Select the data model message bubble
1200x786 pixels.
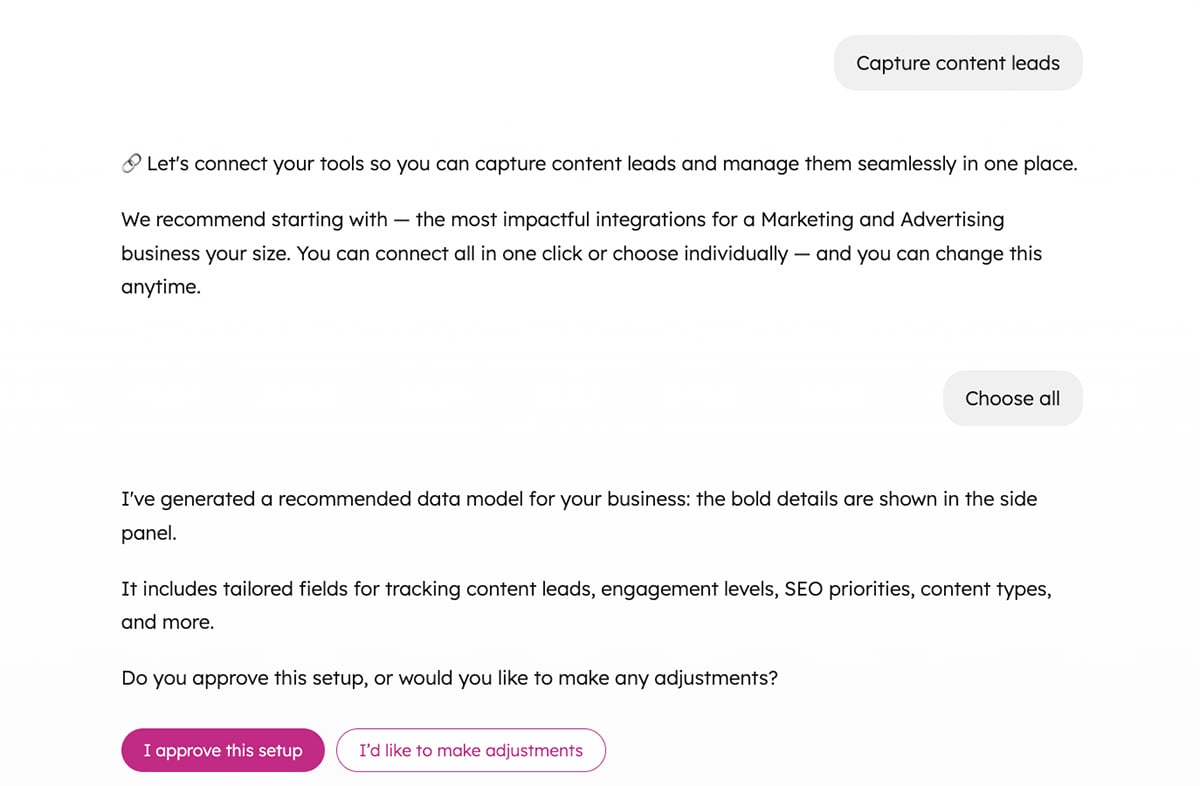point(579,515)
